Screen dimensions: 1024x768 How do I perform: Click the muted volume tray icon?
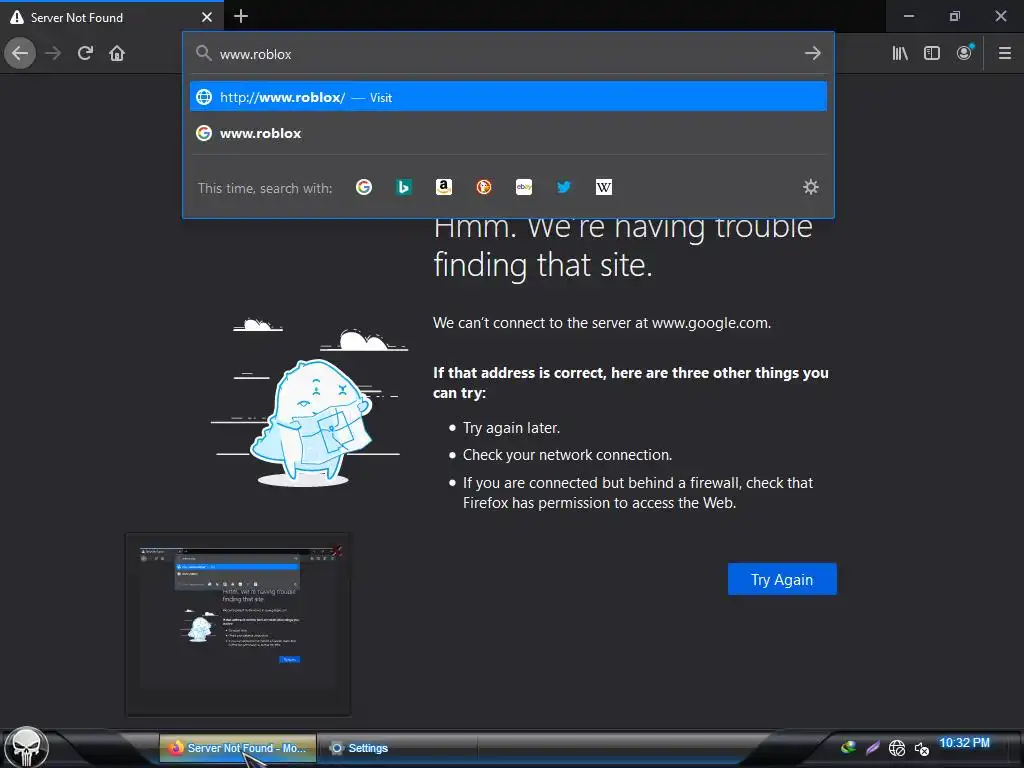(x=921, y=748)
